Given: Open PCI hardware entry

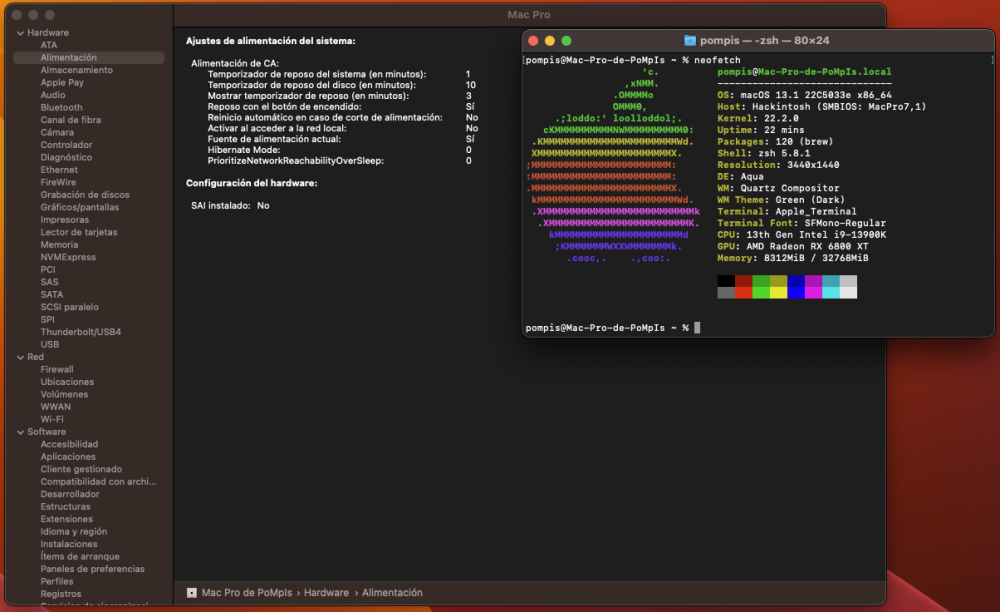Looking at the screenshot, I should [48, 269].
